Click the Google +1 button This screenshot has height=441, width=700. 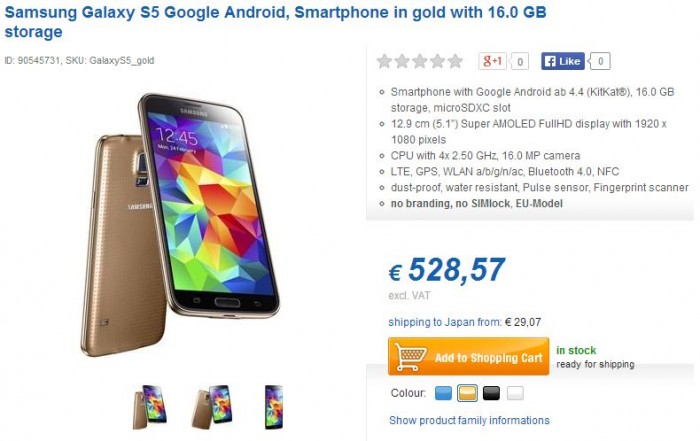[x=492, y=61]
